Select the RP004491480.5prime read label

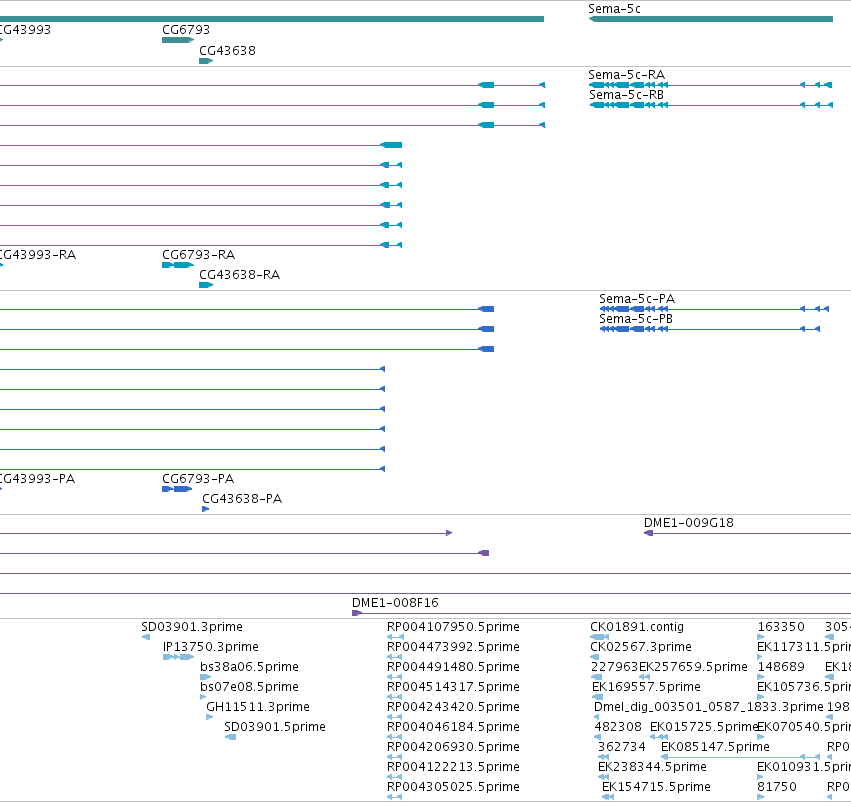click(x=453, y=667)
